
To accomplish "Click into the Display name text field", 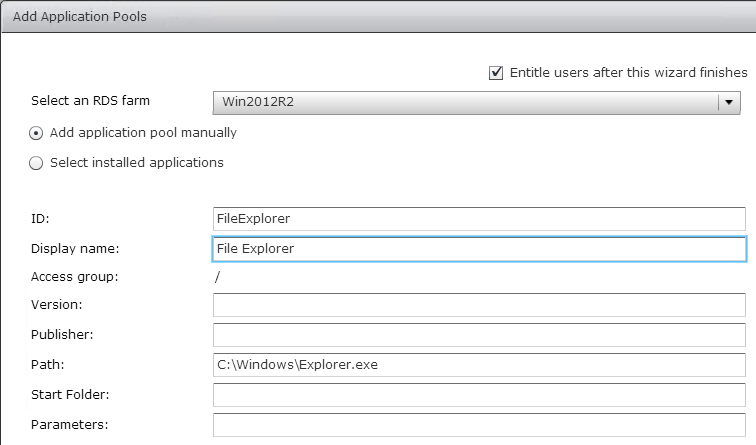I will click(479, 249).
